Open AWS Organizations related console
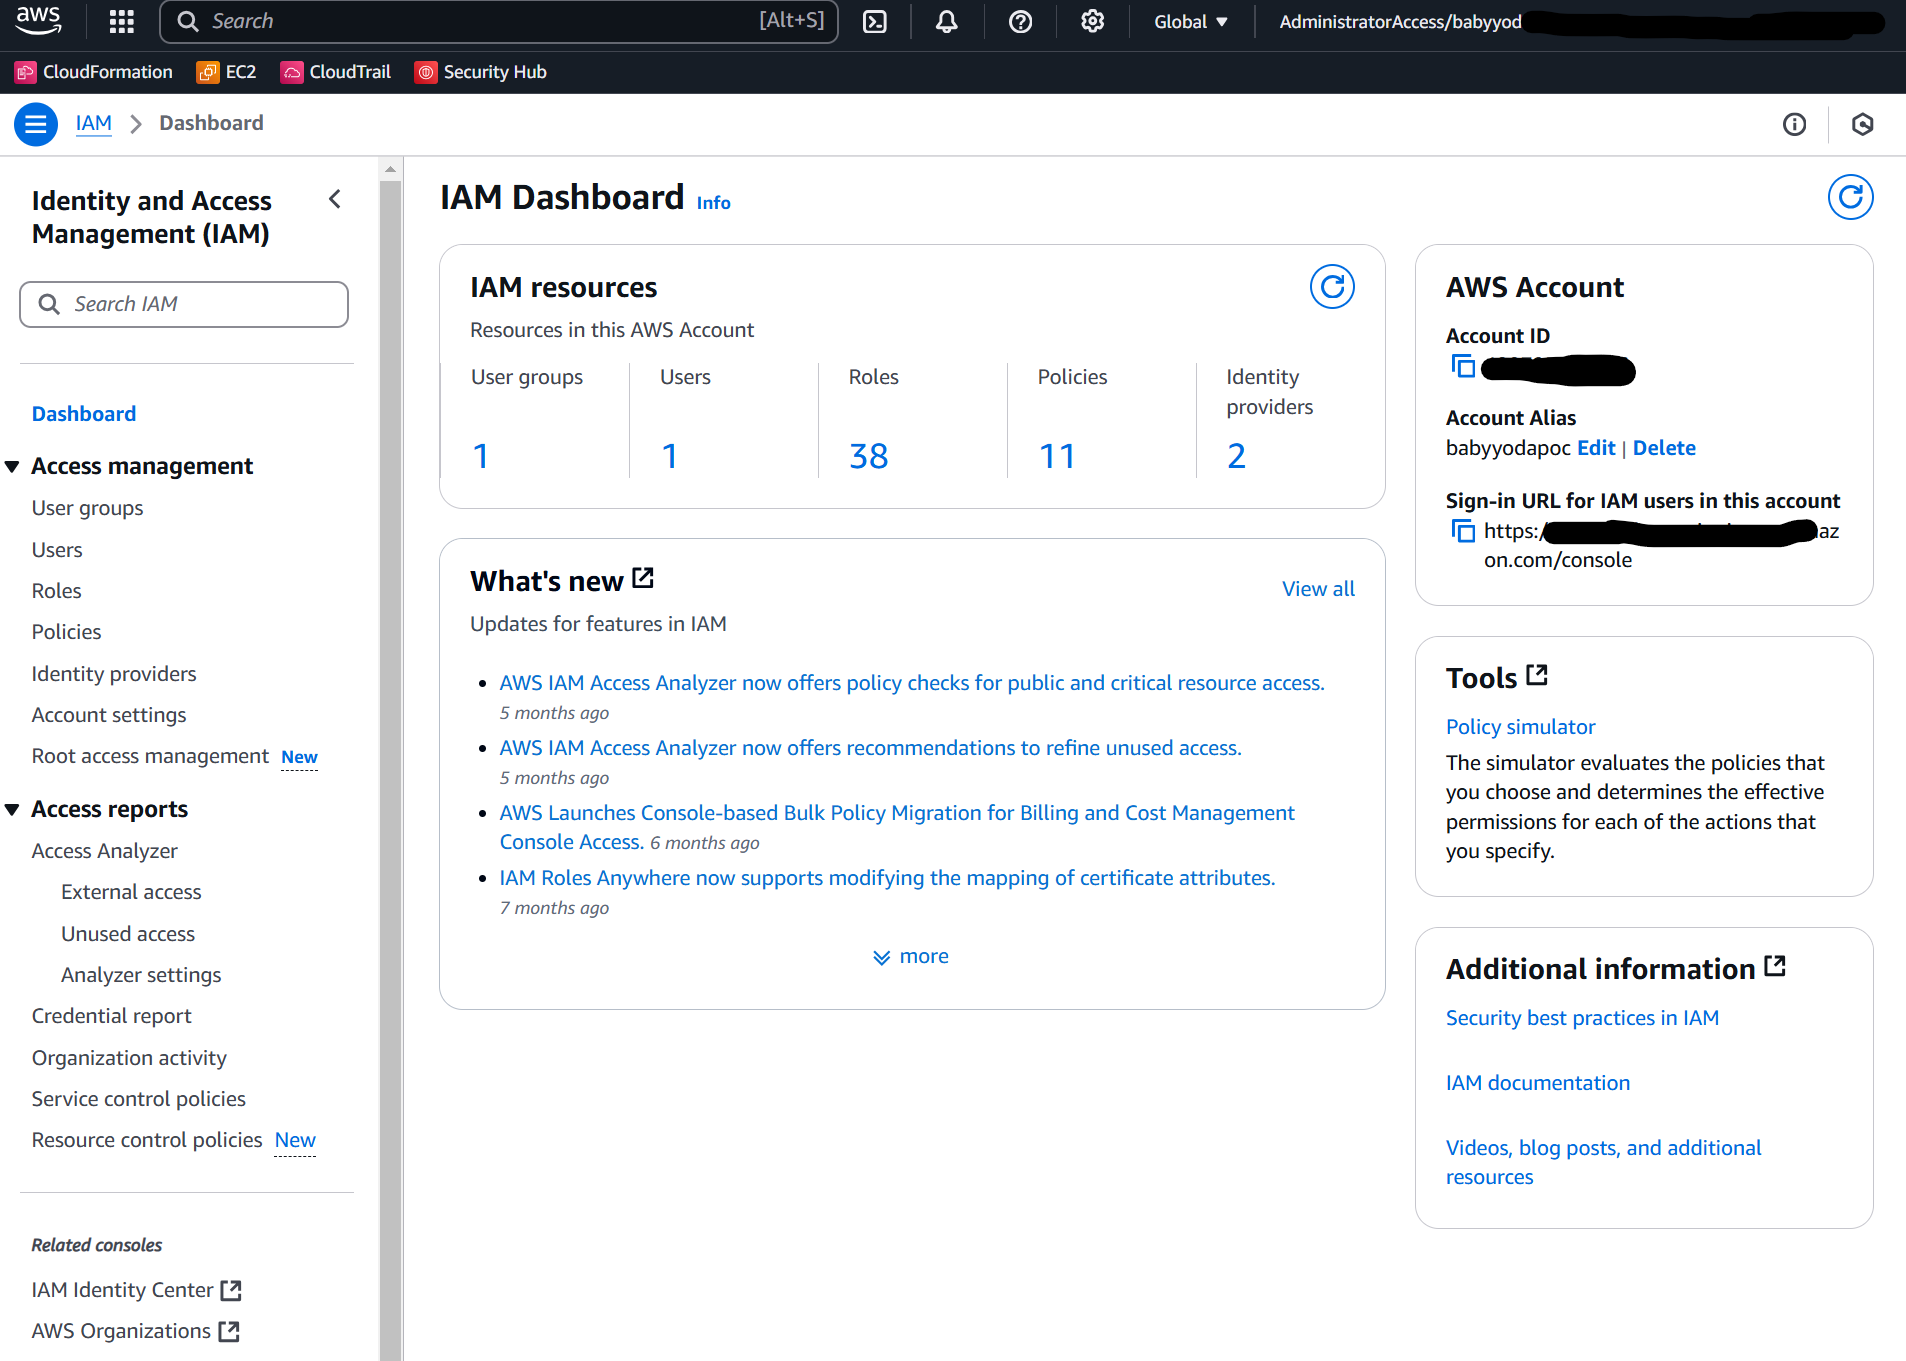1906x1361 pixels. 135,1331
